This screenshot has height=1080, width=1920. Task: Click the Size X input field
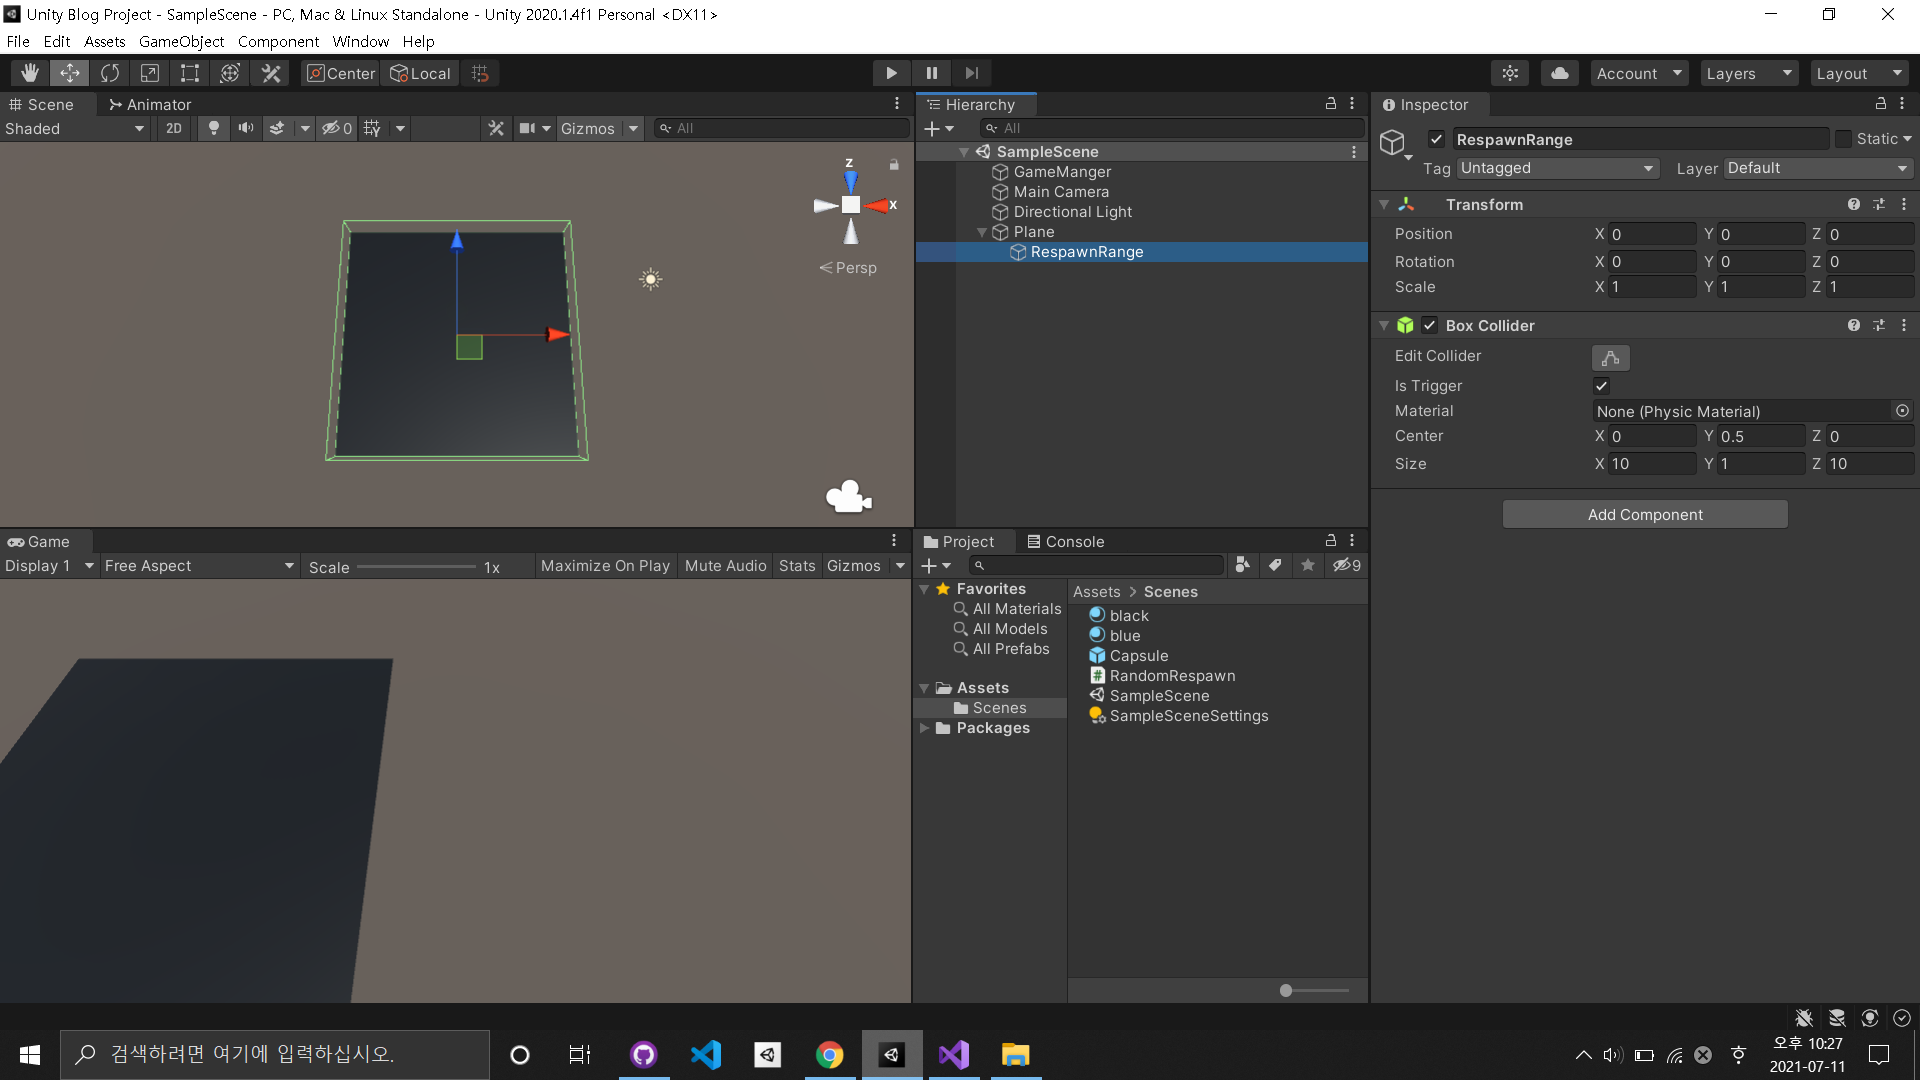1652,464
